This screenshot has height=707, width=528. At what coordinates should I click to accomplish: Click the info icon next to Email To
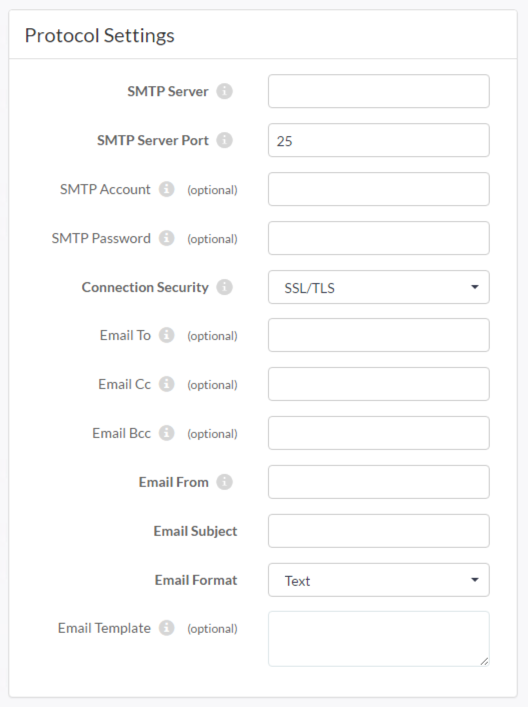pyautogui.click(x=166, y=335)
